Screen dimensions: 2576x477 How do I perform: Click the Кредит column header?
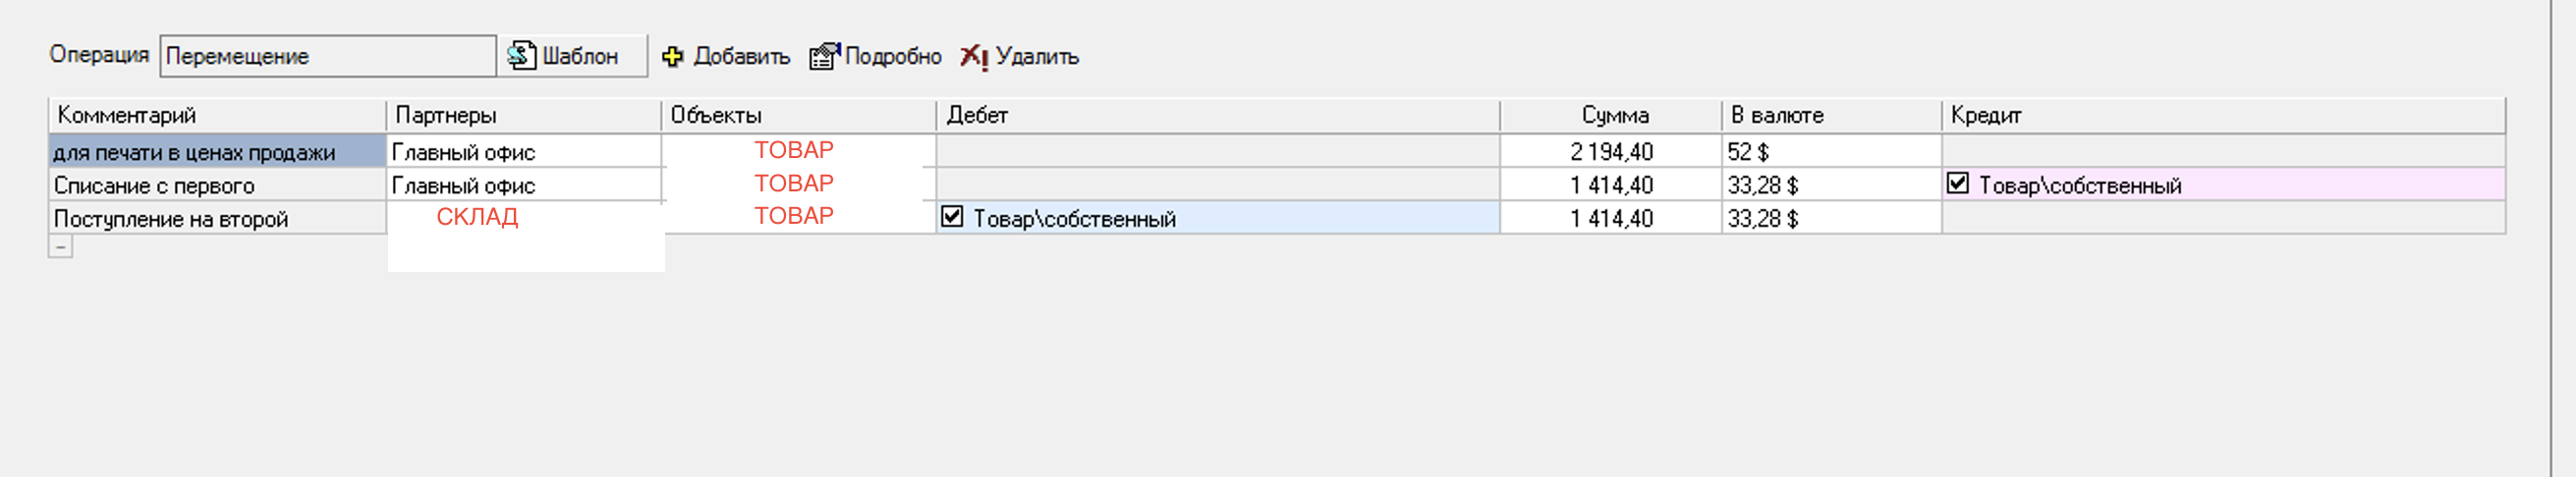(2222, 115)
